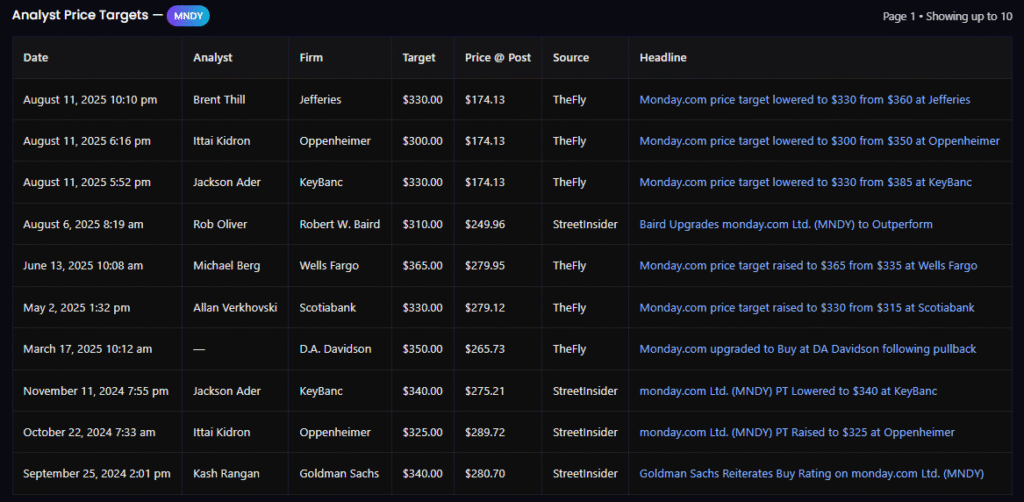Open Baird Upgrades monday.com to Outperform link
Image resolution: width=1024 pixels, height=502 pixels.
click(x=785, y=224)
